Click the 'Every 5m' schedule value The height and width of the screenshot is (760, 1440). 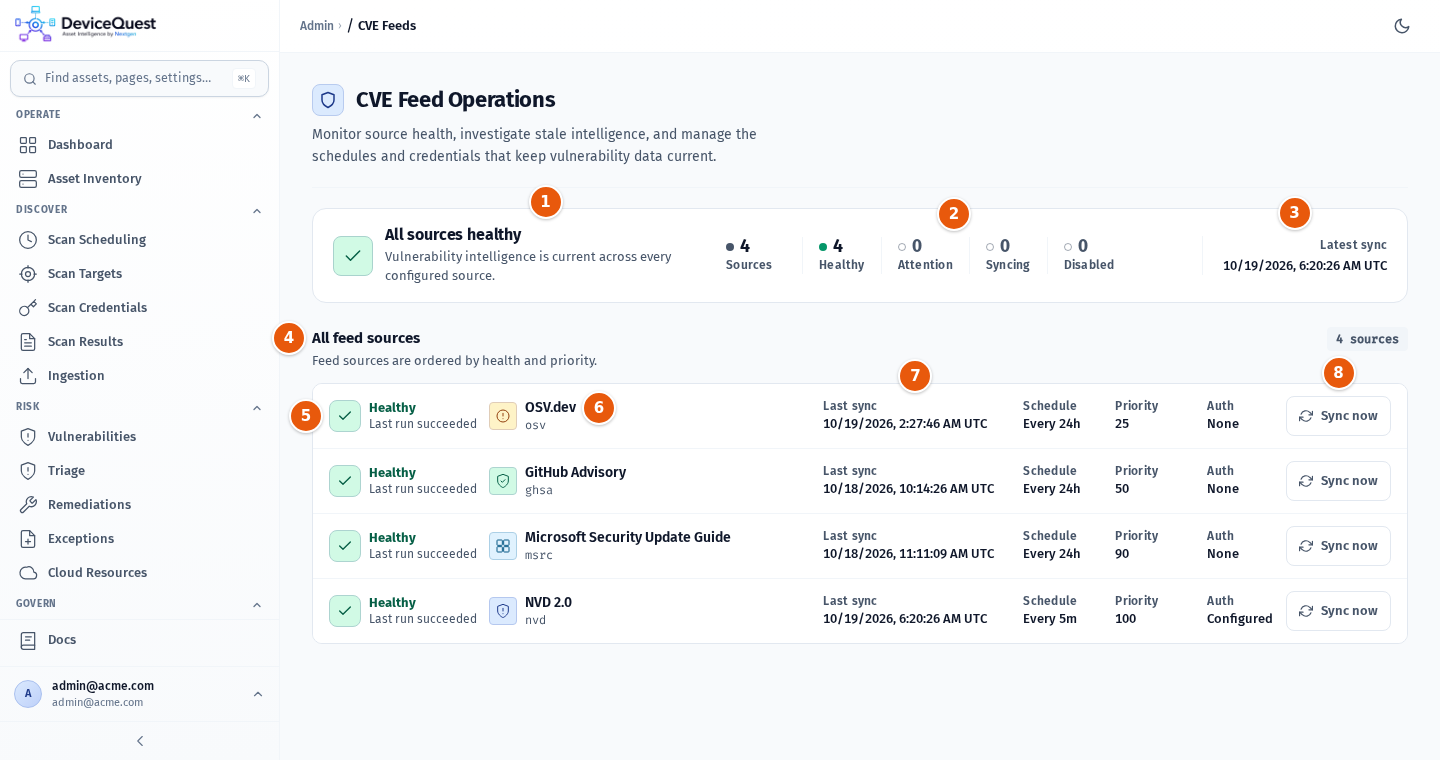(1052, 619)
